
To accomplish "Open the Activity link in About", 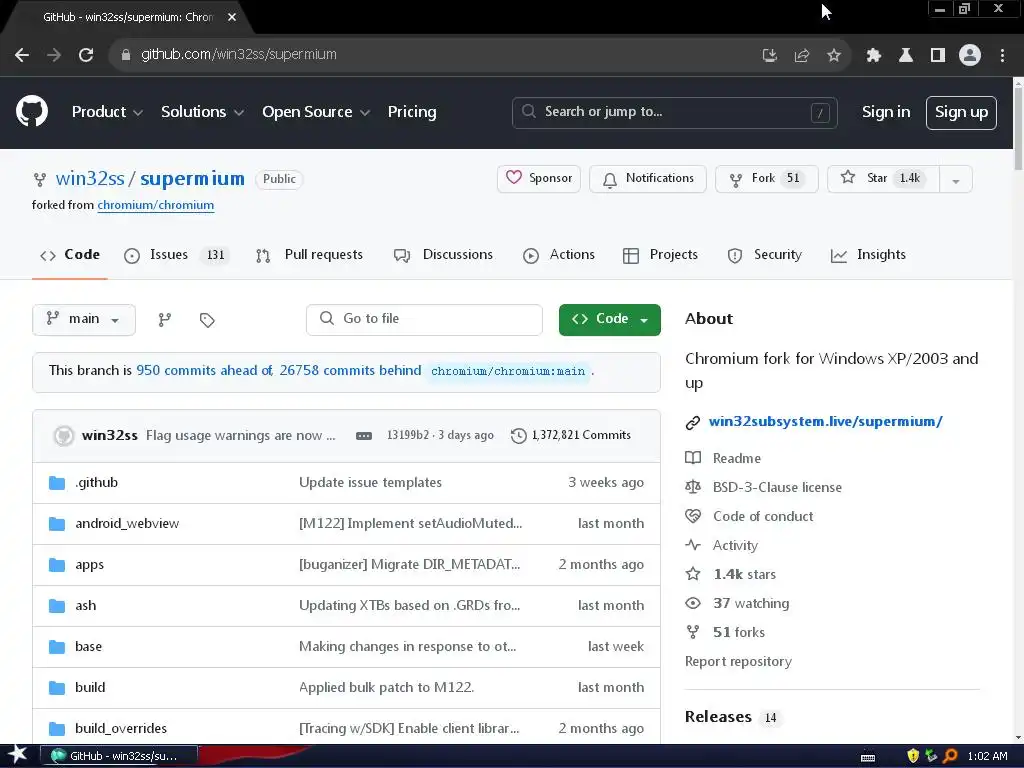I will coord(735,545).
